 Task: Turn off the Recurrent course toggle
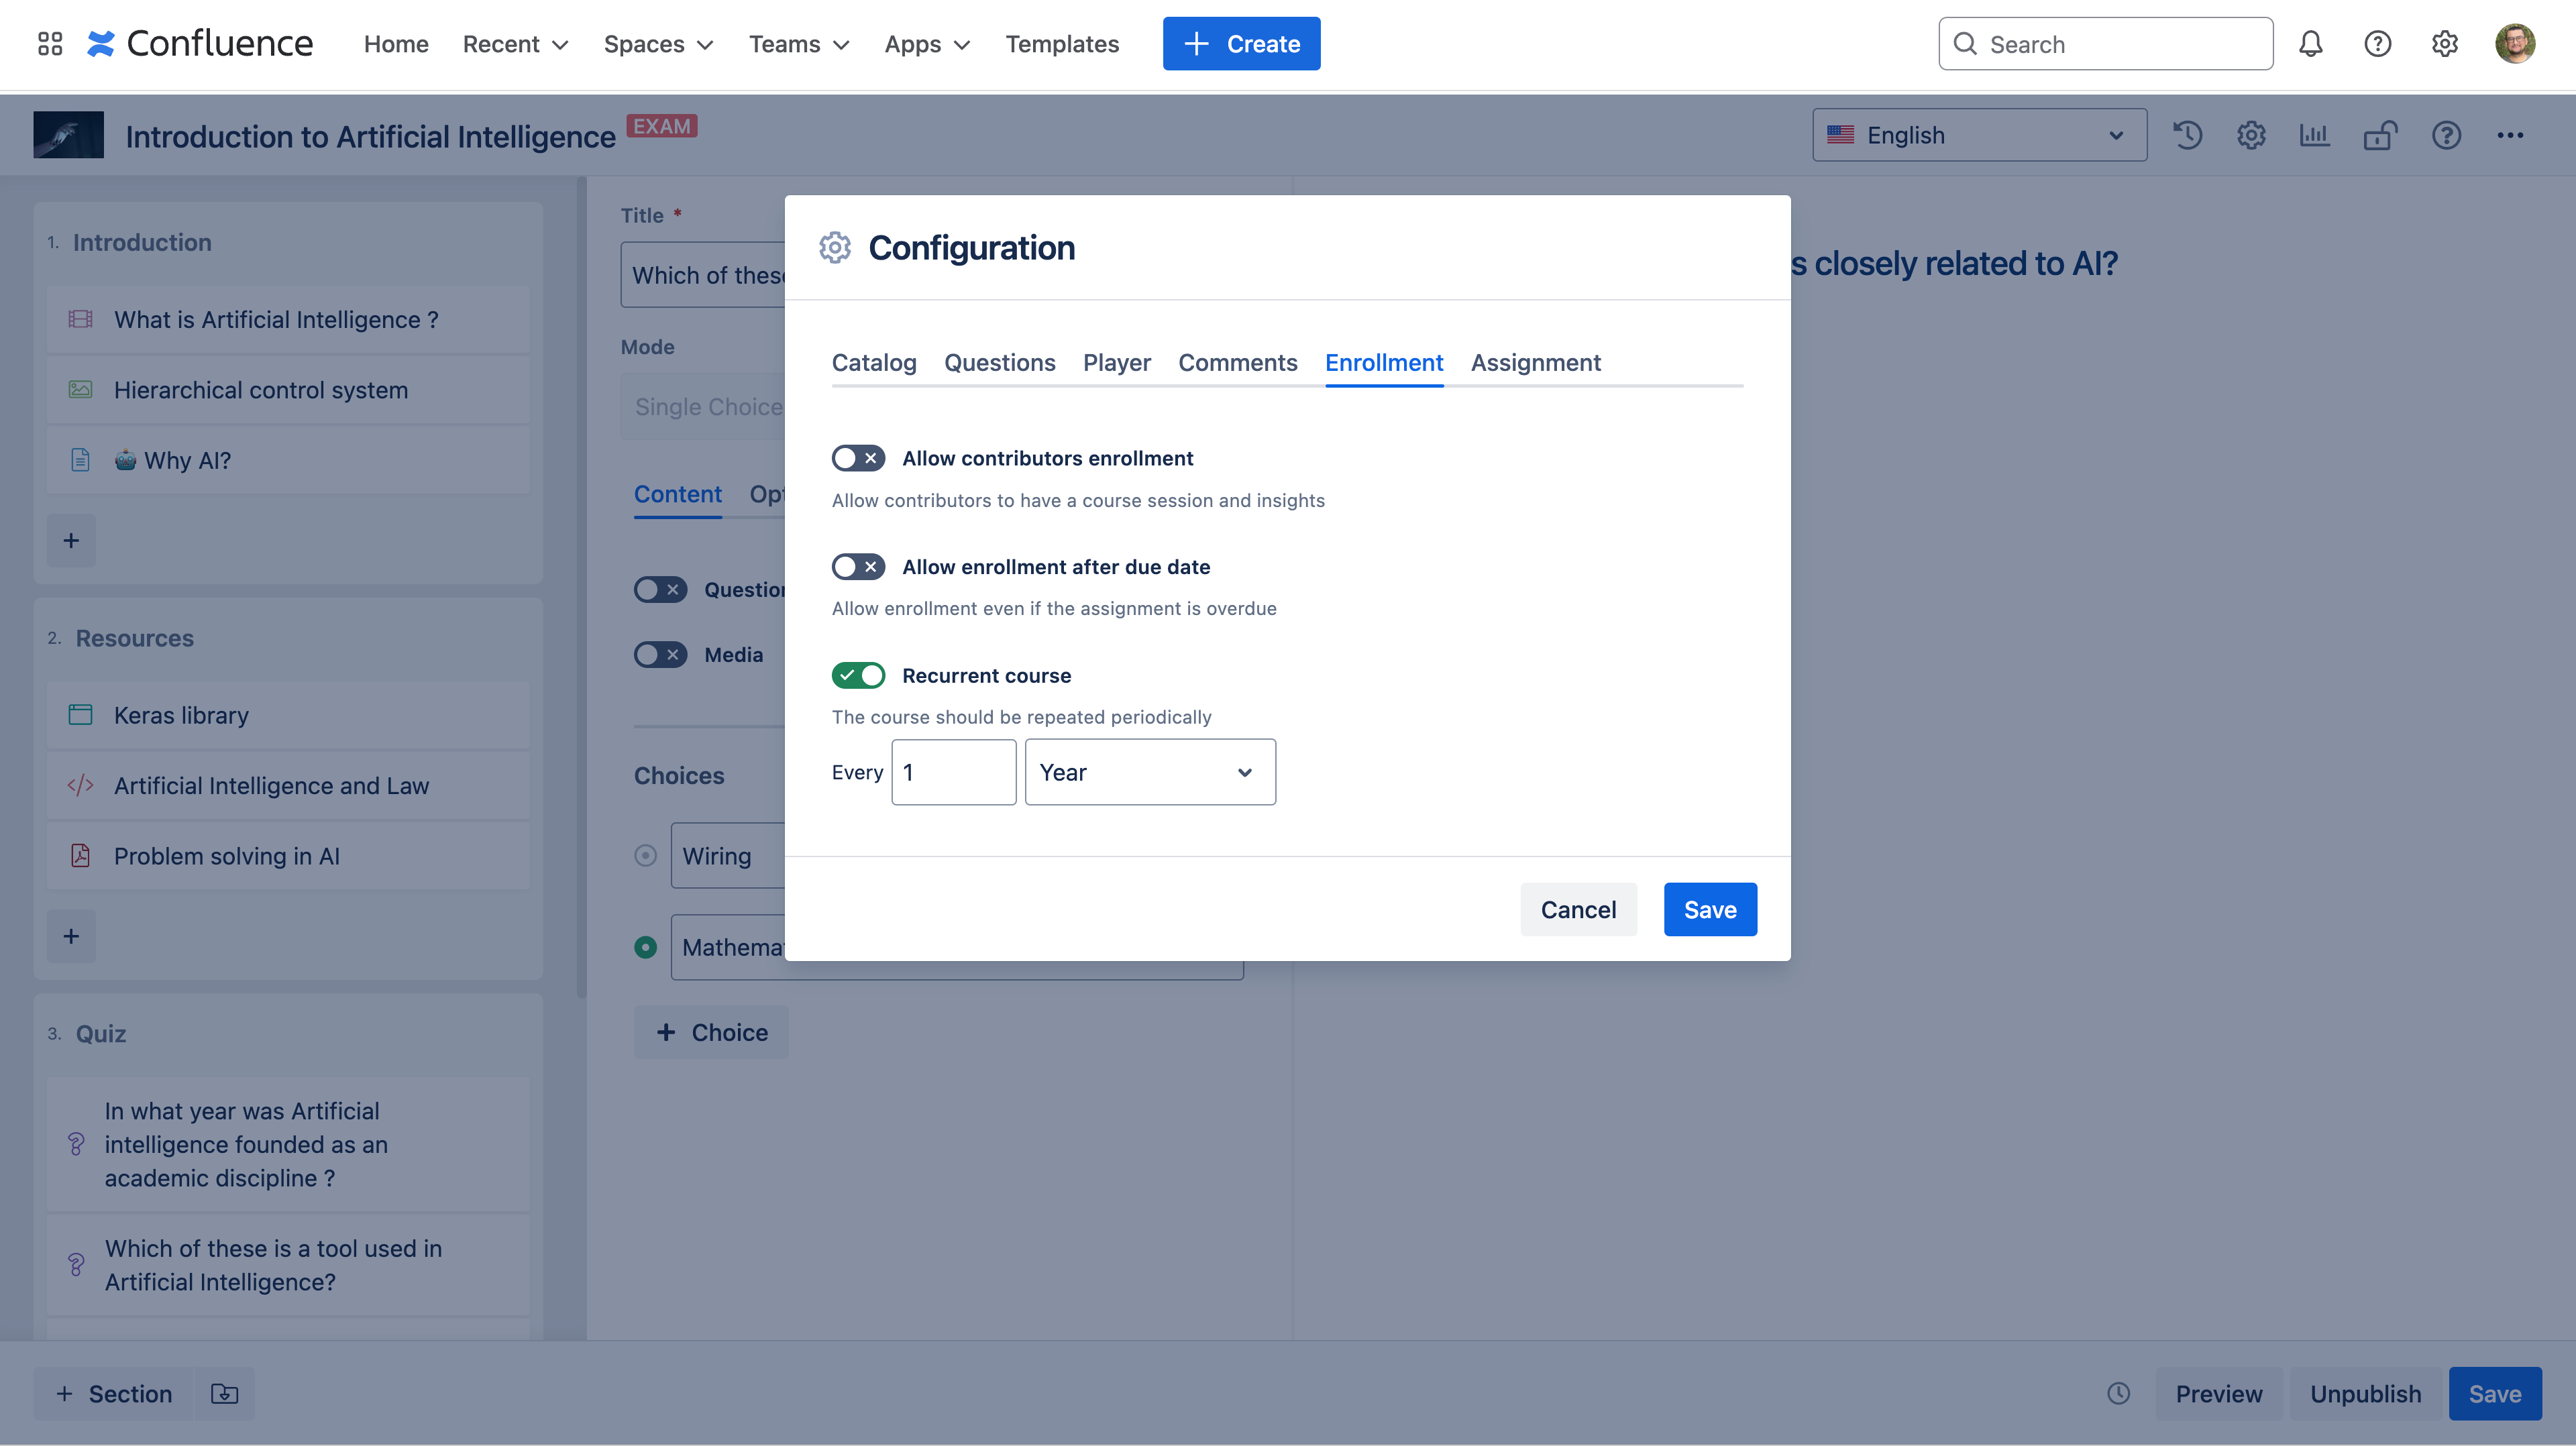tap(858, 676)
